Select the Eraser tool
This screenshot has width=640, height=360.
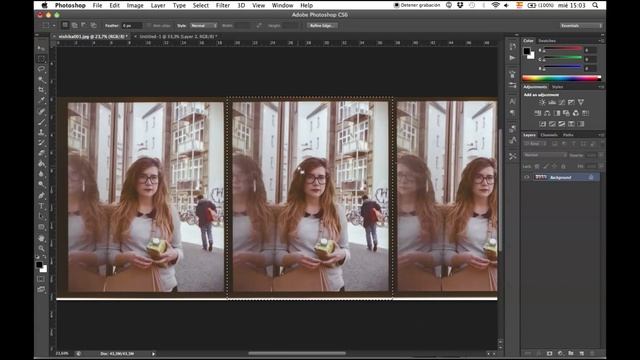[41, 153]
